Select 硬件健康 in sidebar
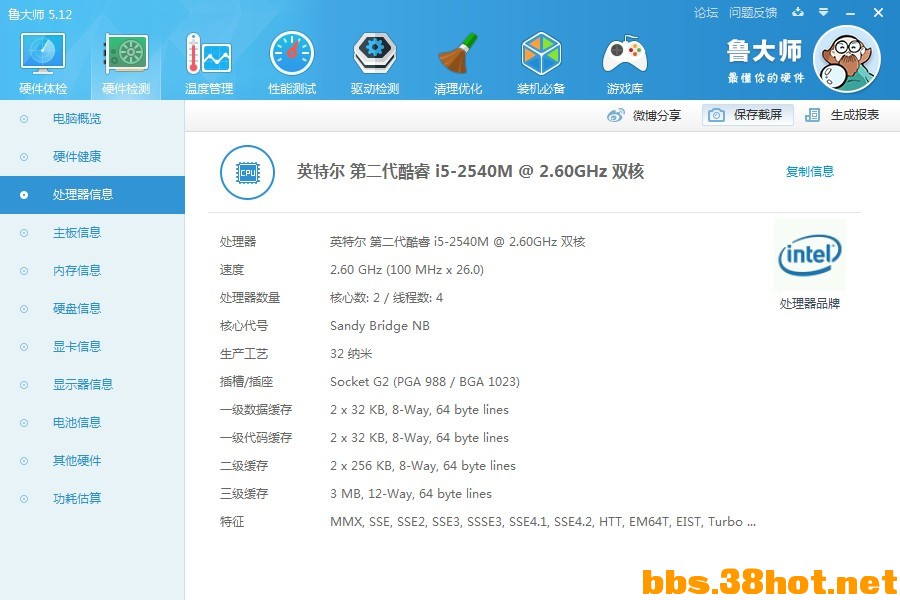The image size is (900, 600). tap(92, 157)
